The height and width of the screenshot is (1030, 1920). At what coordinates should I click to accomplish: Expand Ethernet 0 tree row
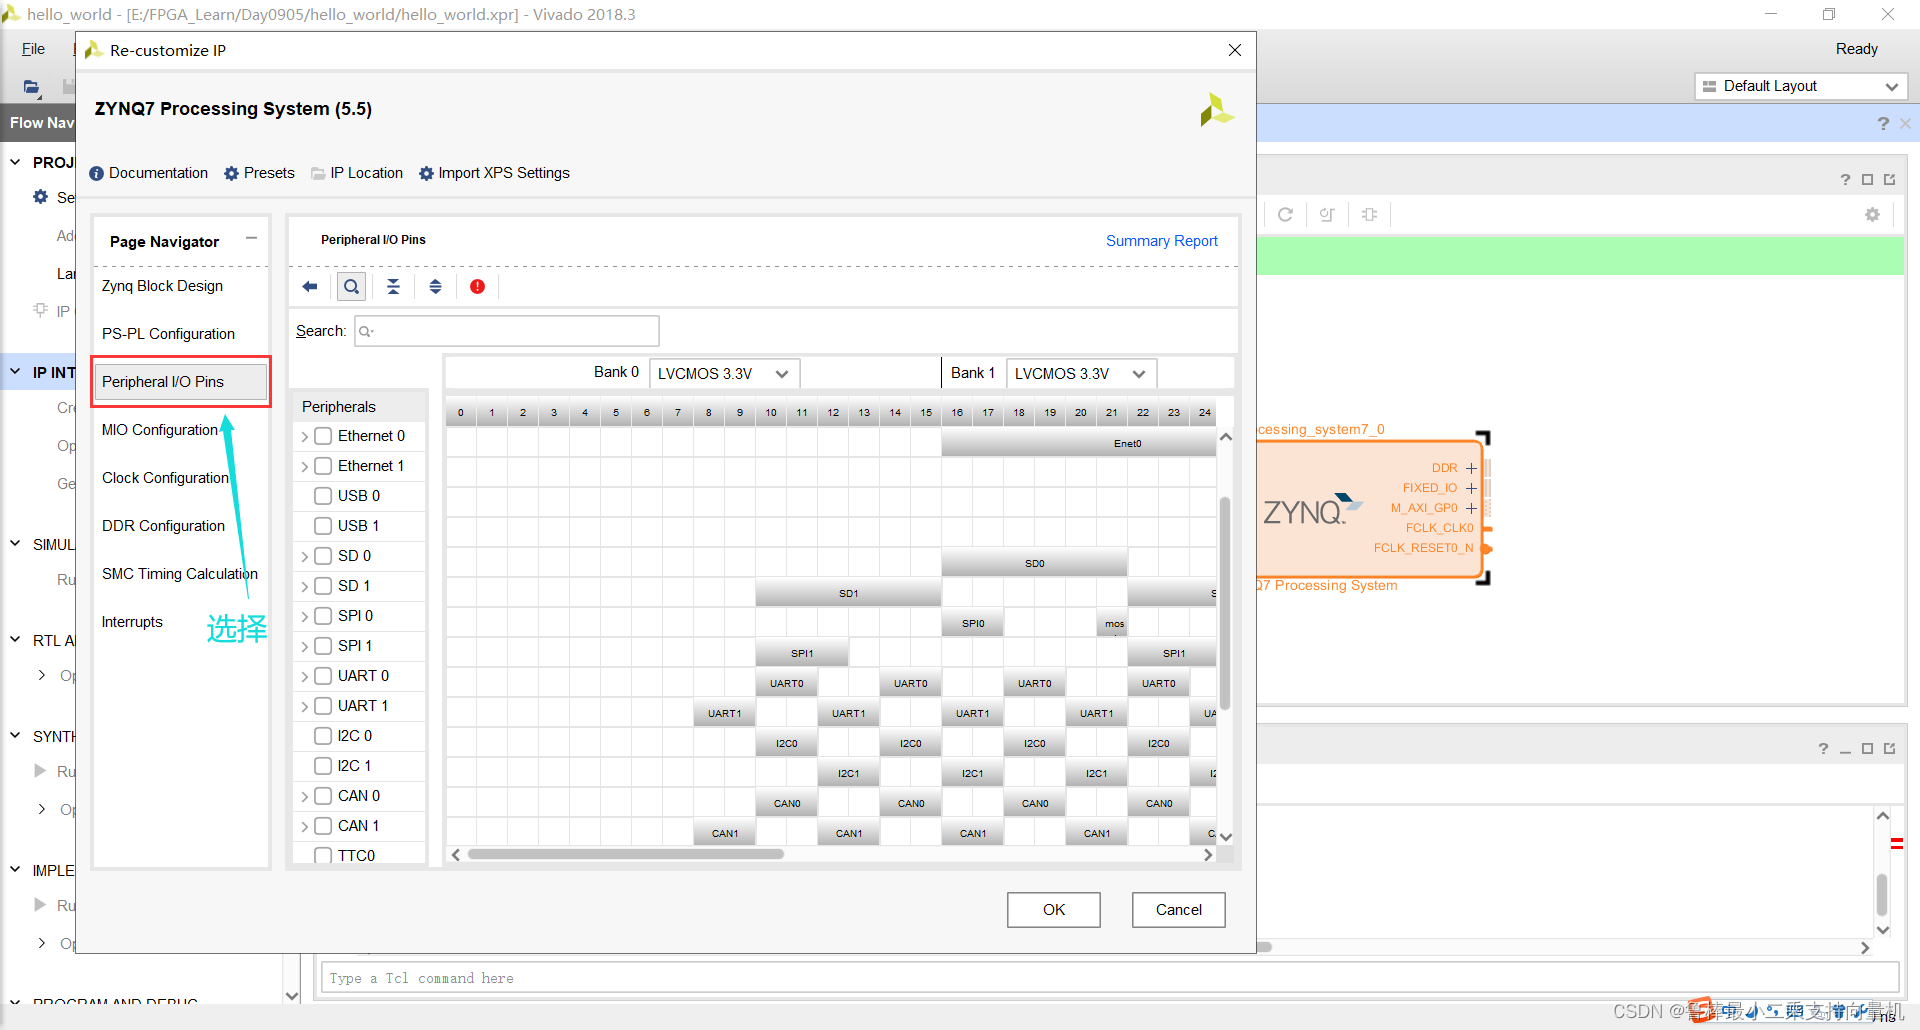[304, 437]
